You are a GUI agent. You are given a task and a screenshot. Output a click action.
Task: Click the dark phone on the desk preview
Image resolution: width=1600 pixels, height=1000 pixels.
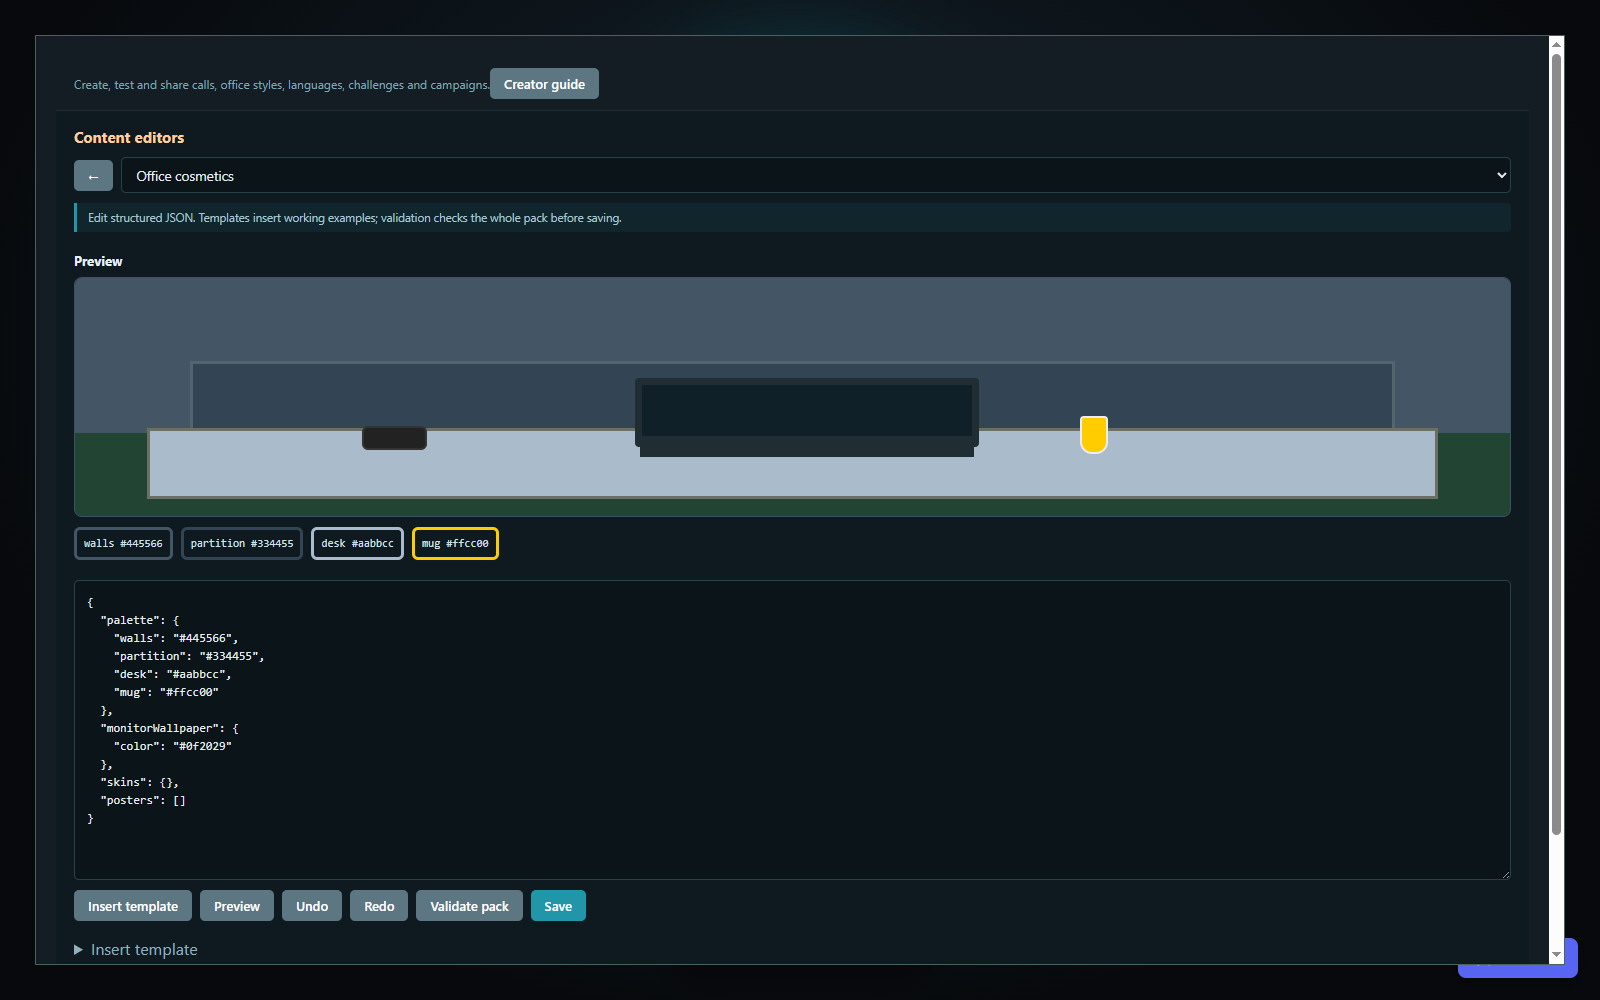(394, 438)
